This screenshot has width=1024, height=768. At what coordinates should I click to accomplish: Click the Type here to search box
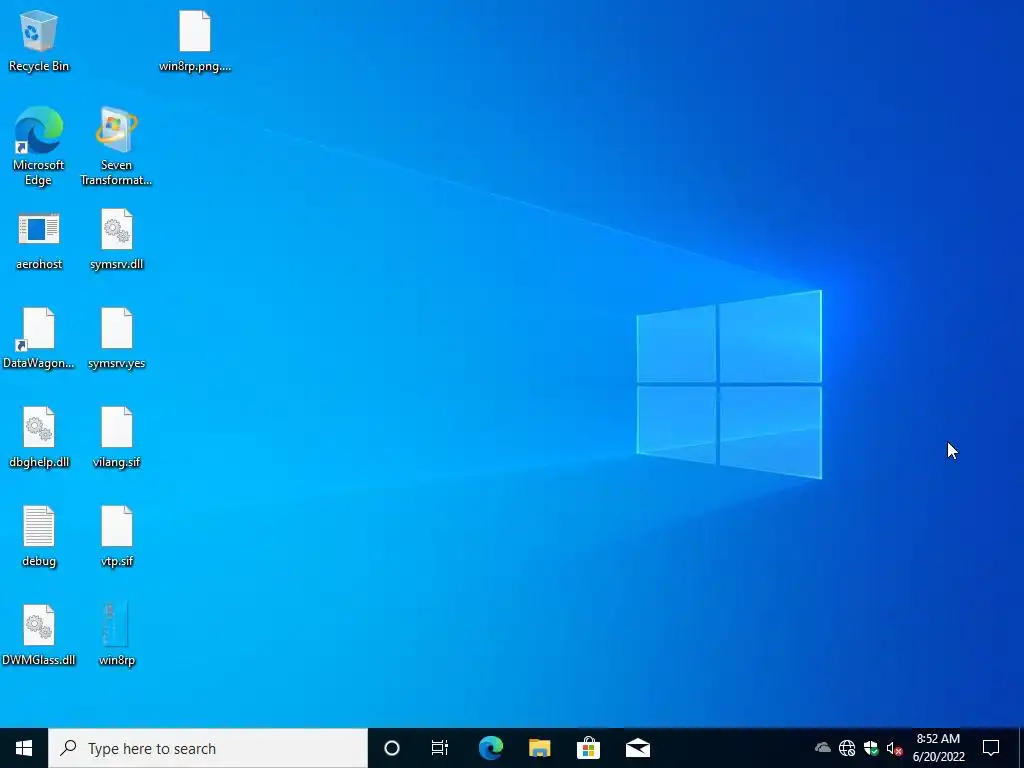pos(208,748)
